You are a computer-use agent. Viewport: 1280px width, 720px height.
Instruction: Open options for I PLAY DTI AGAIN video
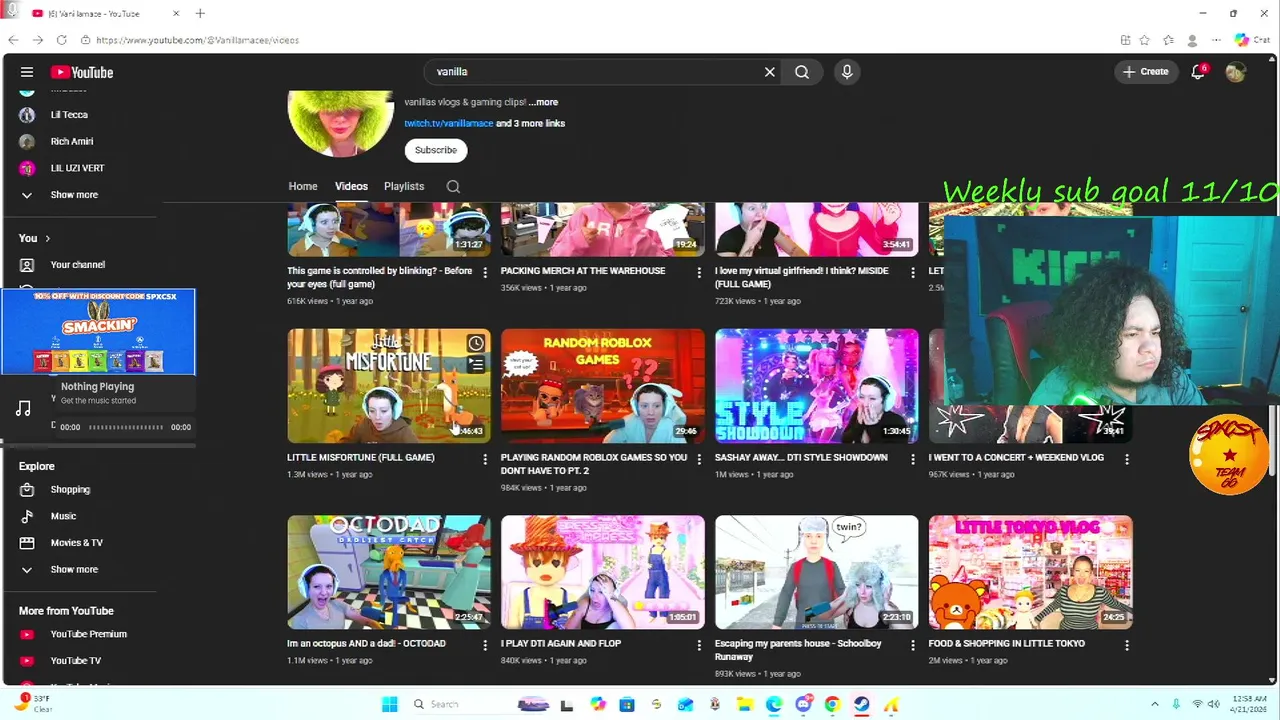[699, 645]
